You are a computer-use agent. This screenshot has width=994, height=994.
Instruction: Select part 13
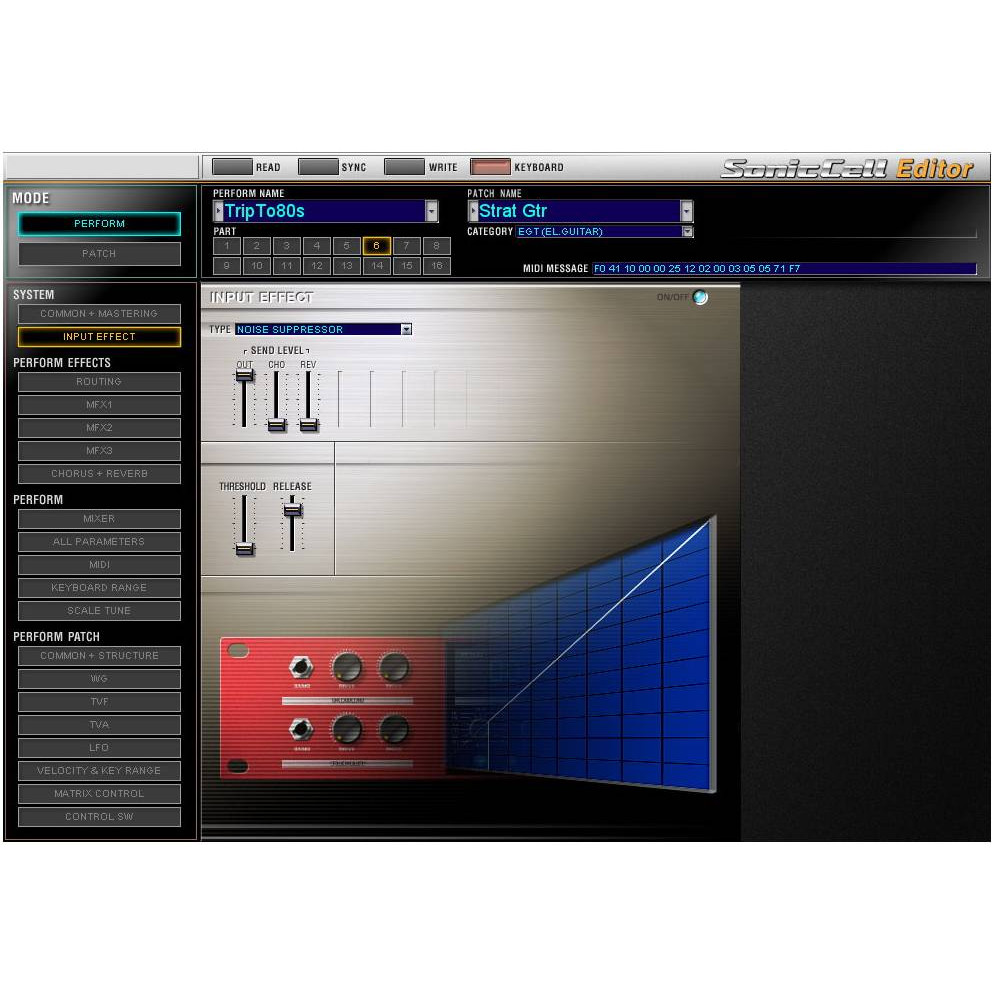point(347,266)
